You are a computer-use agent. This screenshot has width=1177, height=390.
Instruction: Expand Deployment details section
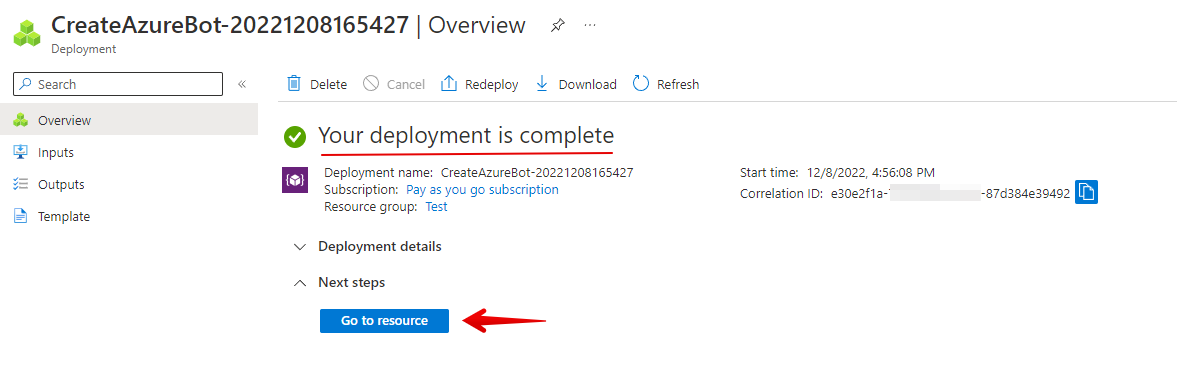coord(367,246)
